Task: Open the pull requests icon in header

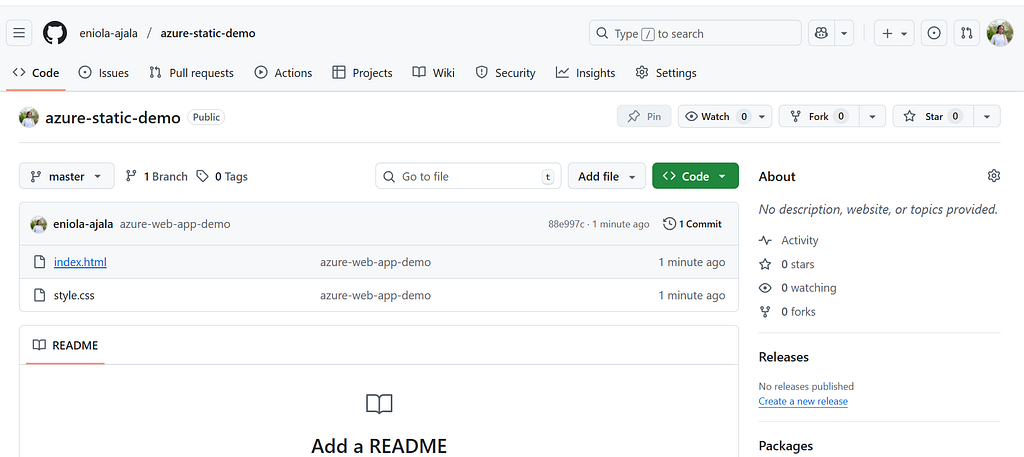Action: pos(967,33)
